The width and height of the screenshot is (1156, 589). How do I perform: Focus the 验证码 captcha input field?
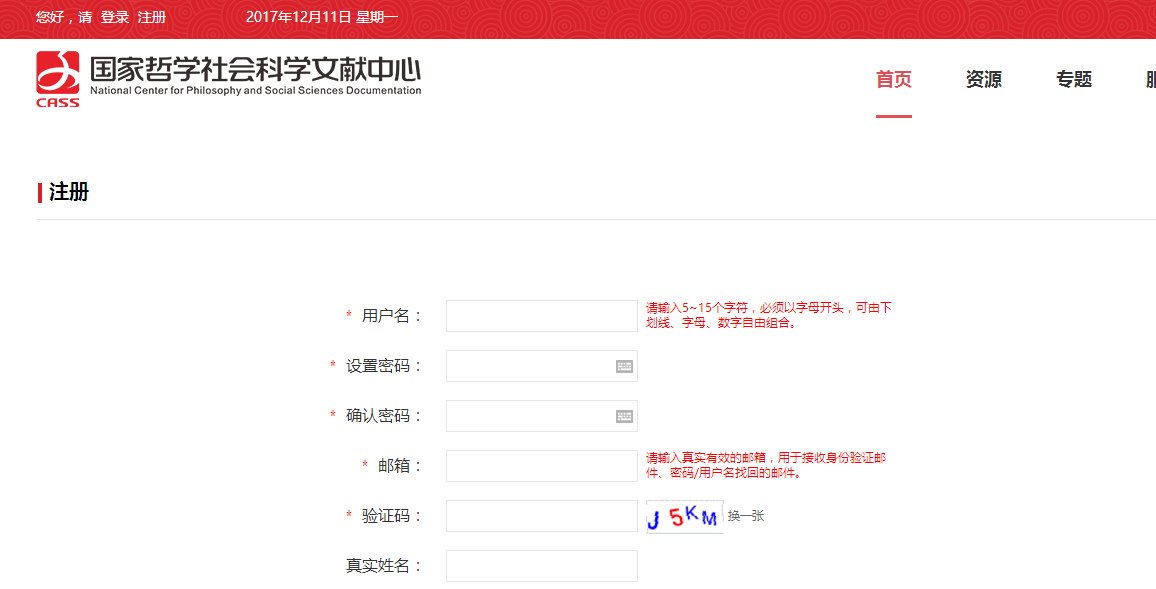click(540, 515)
